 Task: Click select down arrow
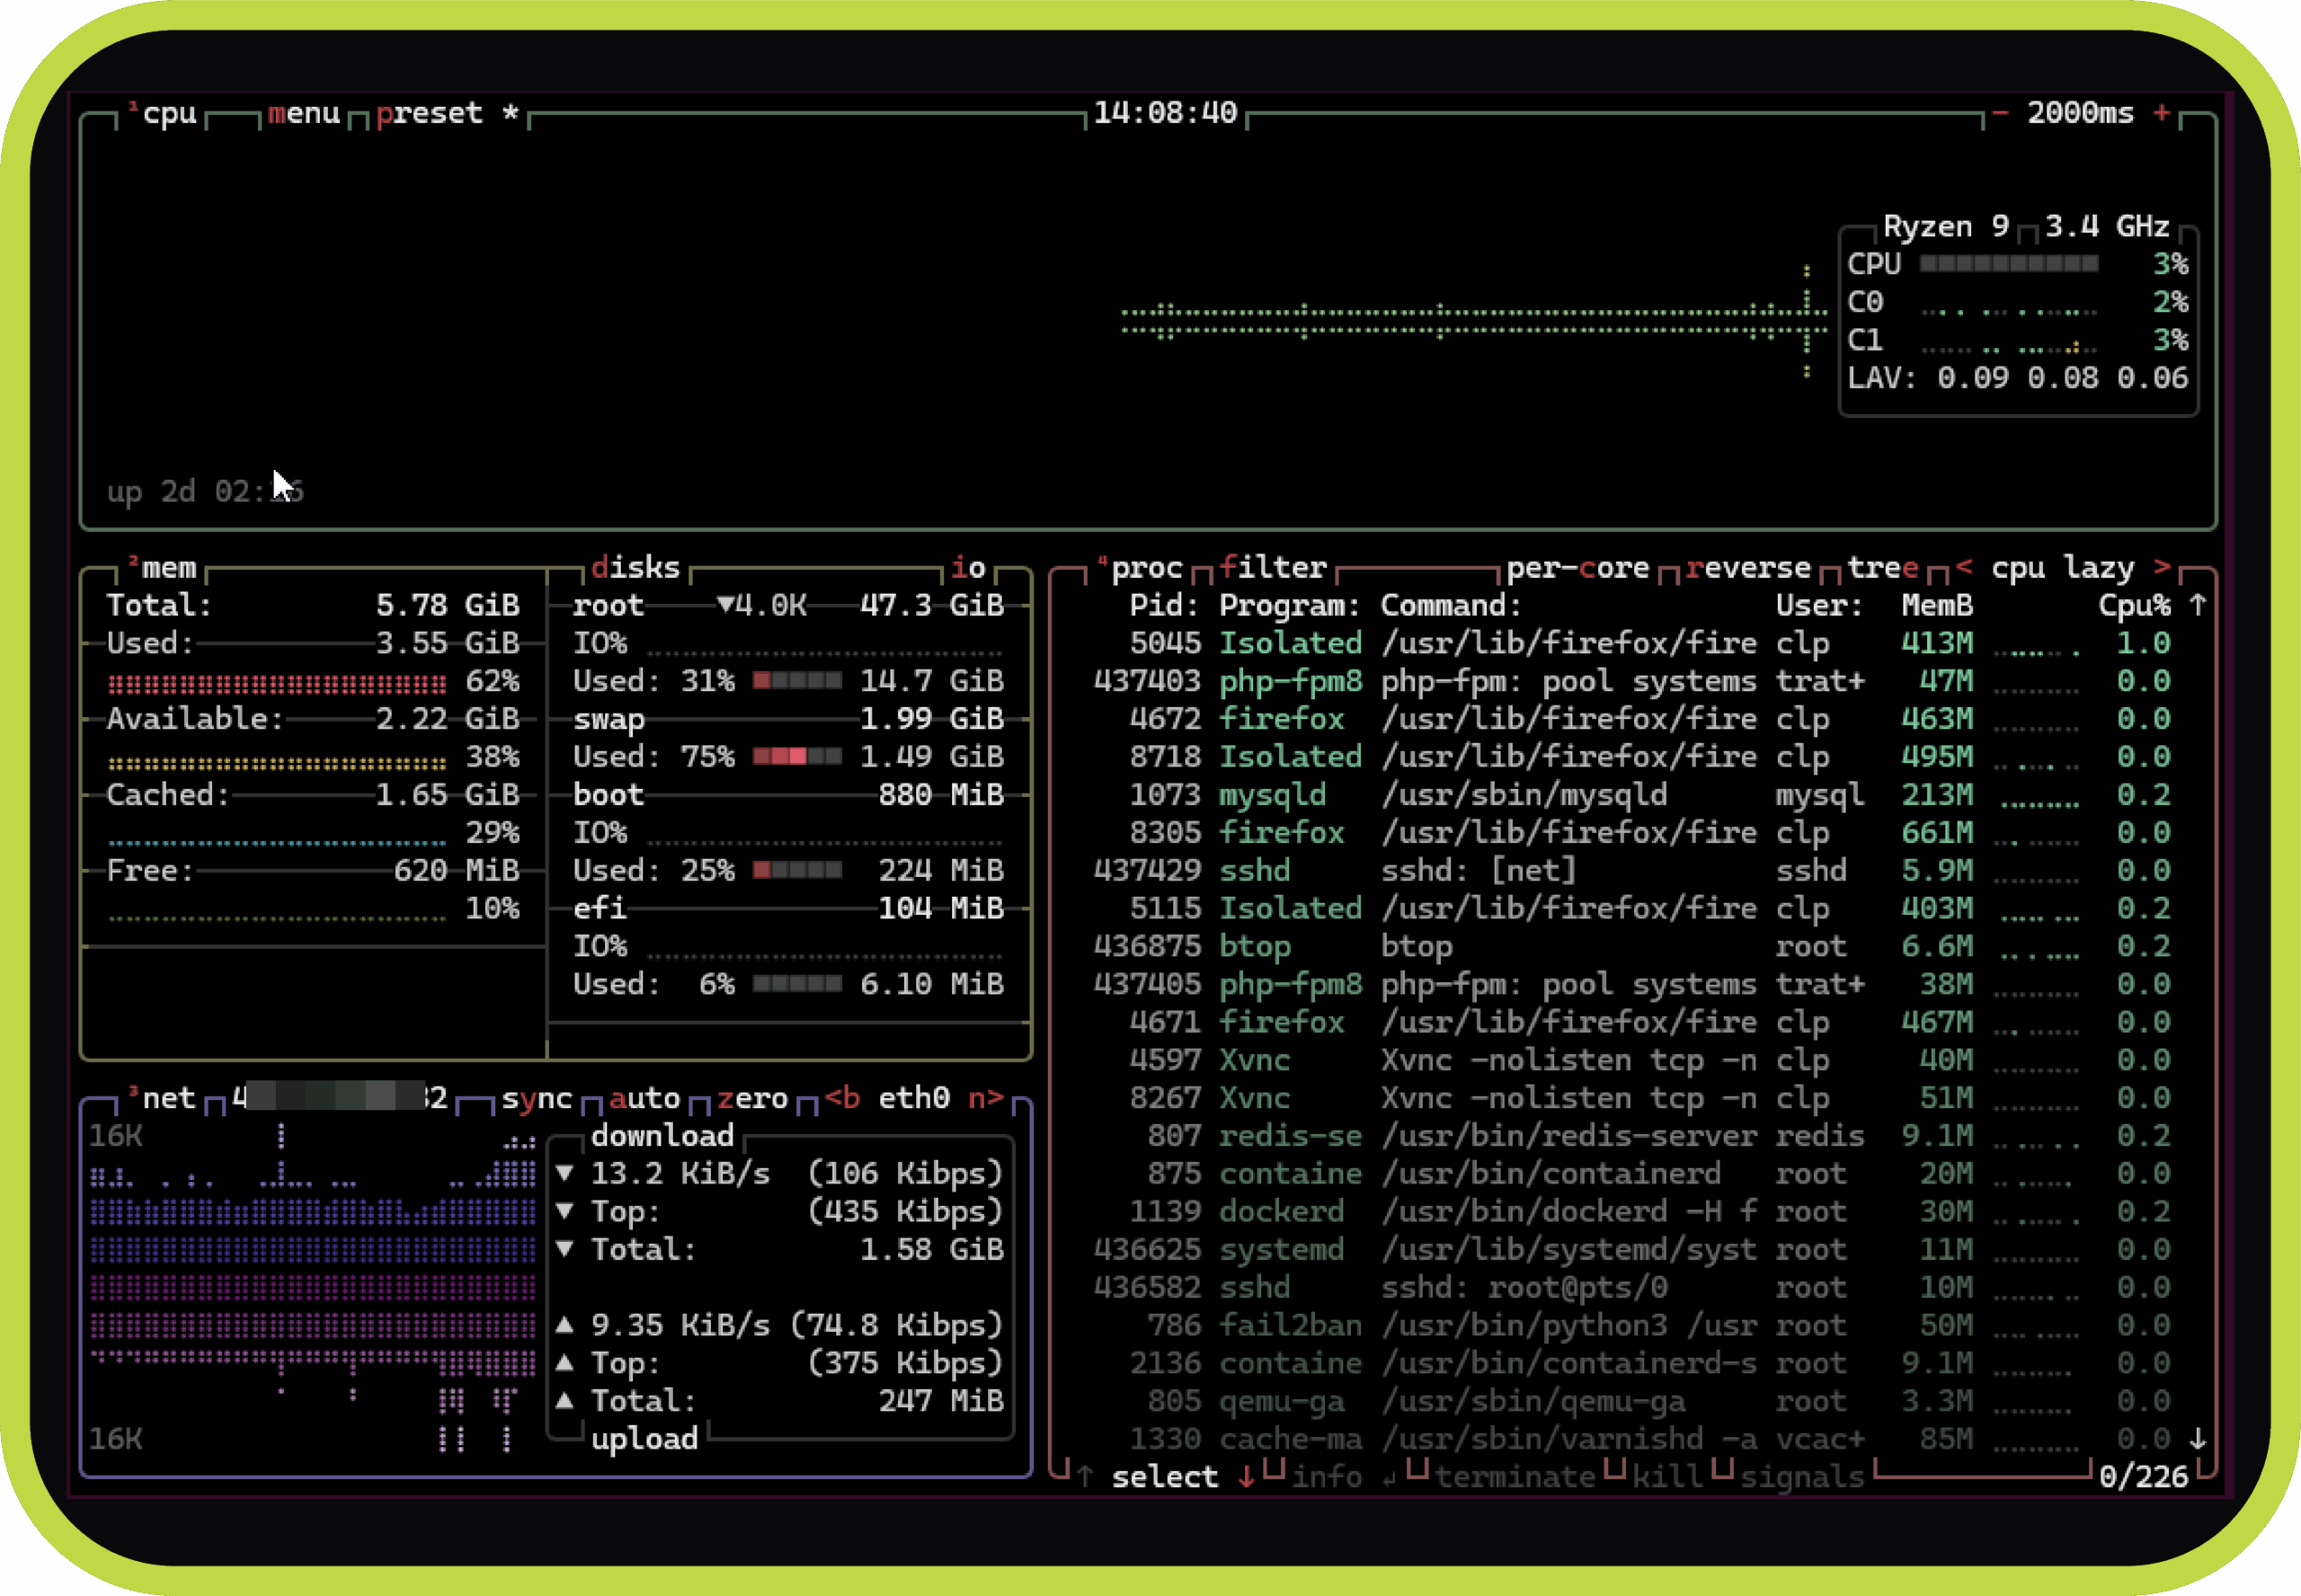(x=1246, y=1477)
